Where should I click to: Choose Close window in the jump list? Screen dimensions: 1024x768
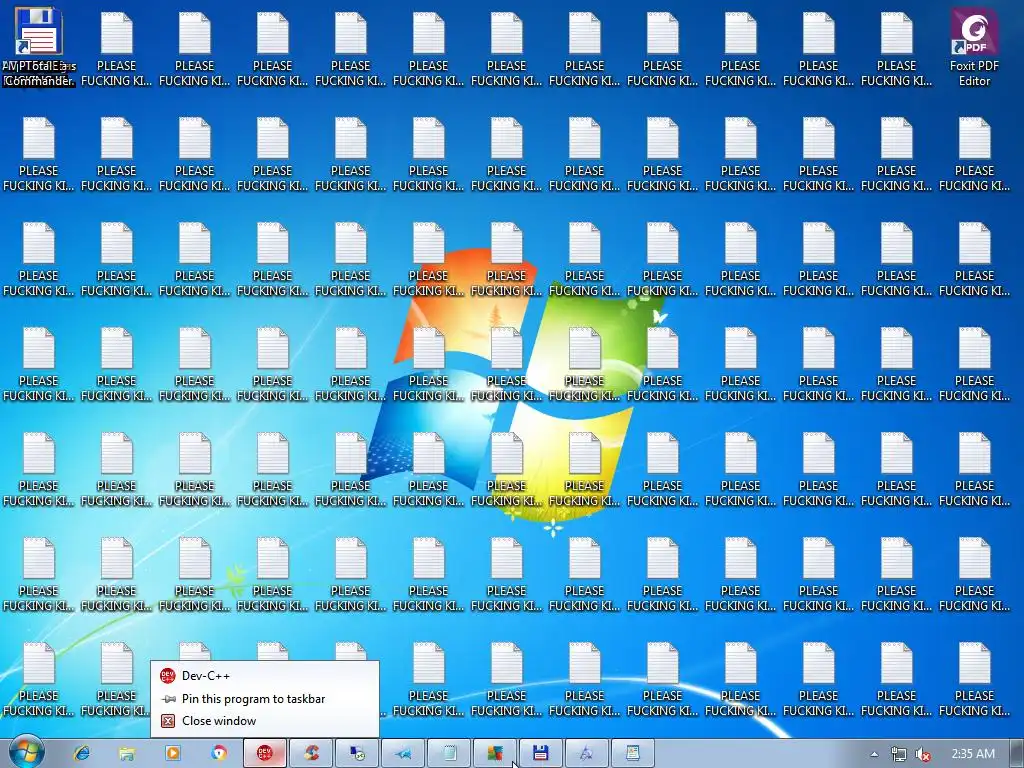point(264,720)
